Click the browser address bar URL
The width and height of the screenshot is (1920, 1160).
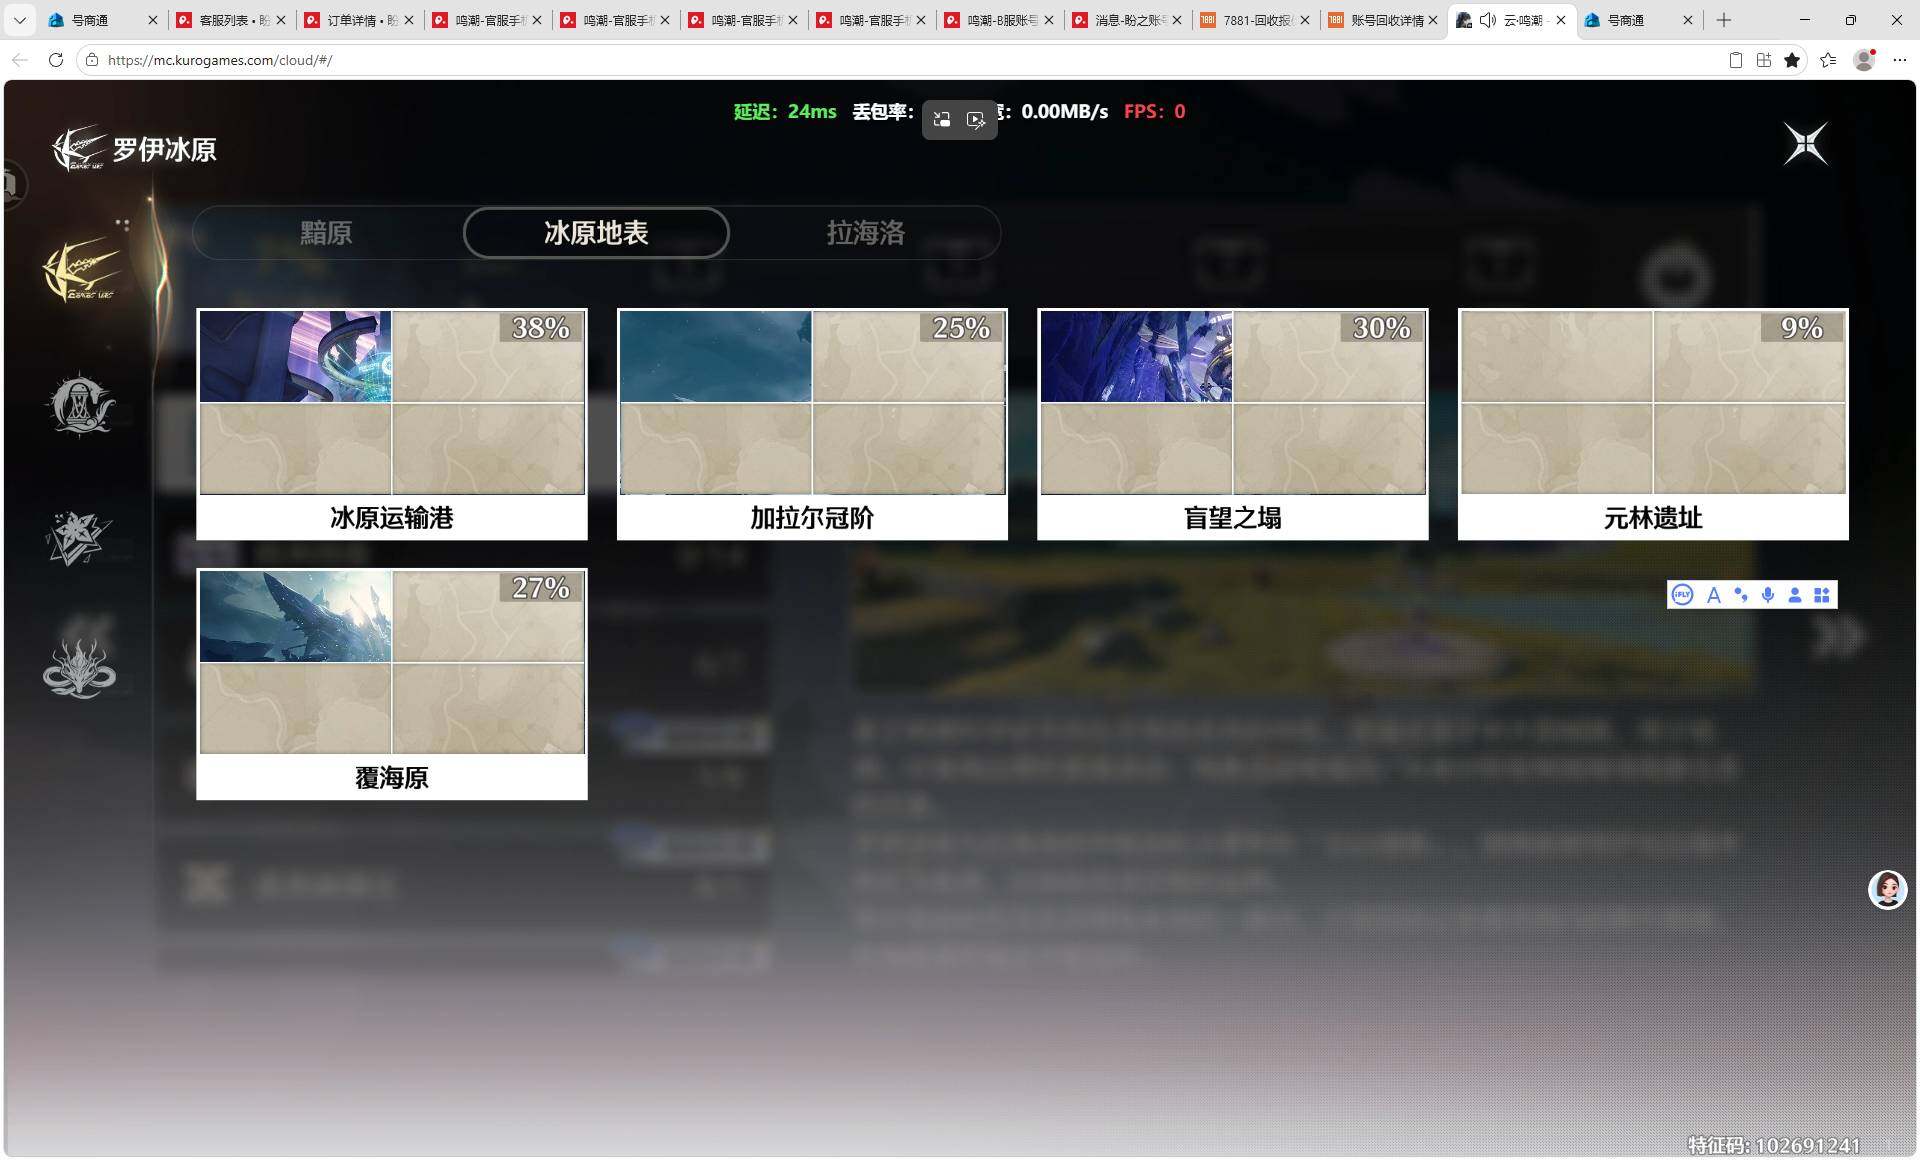[220, 60]
